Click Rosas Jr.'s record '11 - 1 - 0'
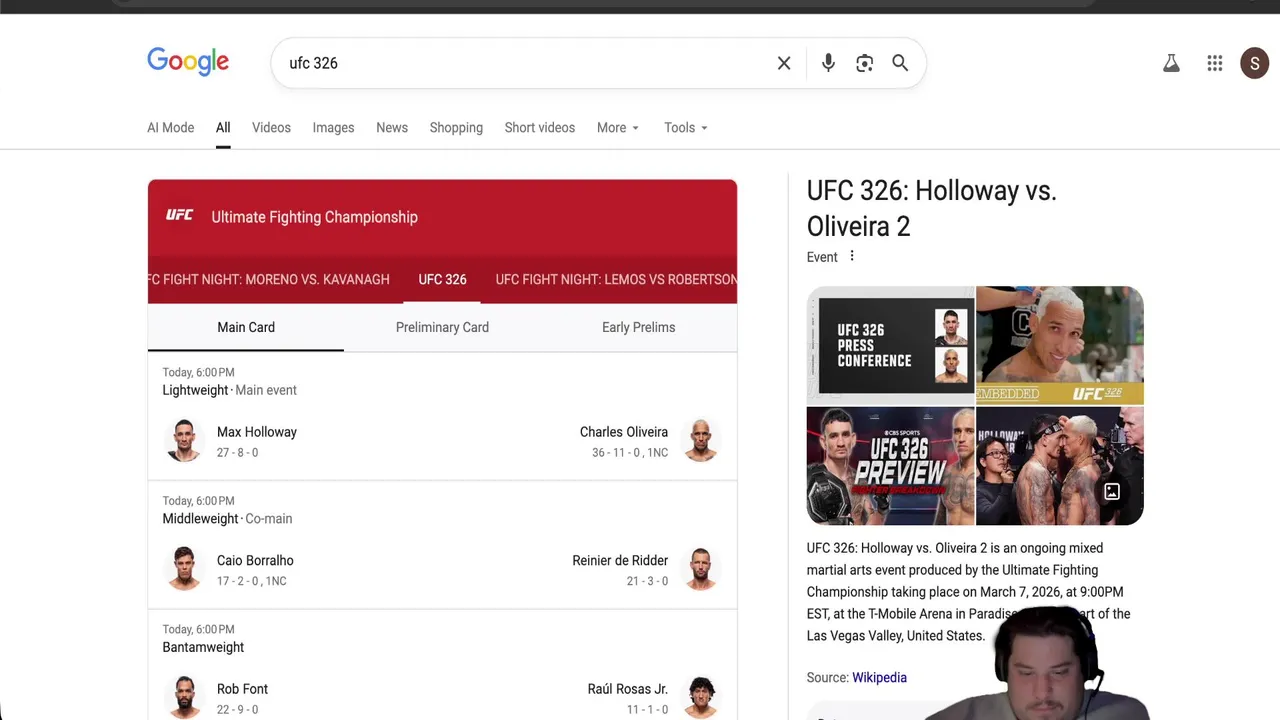 tap(647, 709)
